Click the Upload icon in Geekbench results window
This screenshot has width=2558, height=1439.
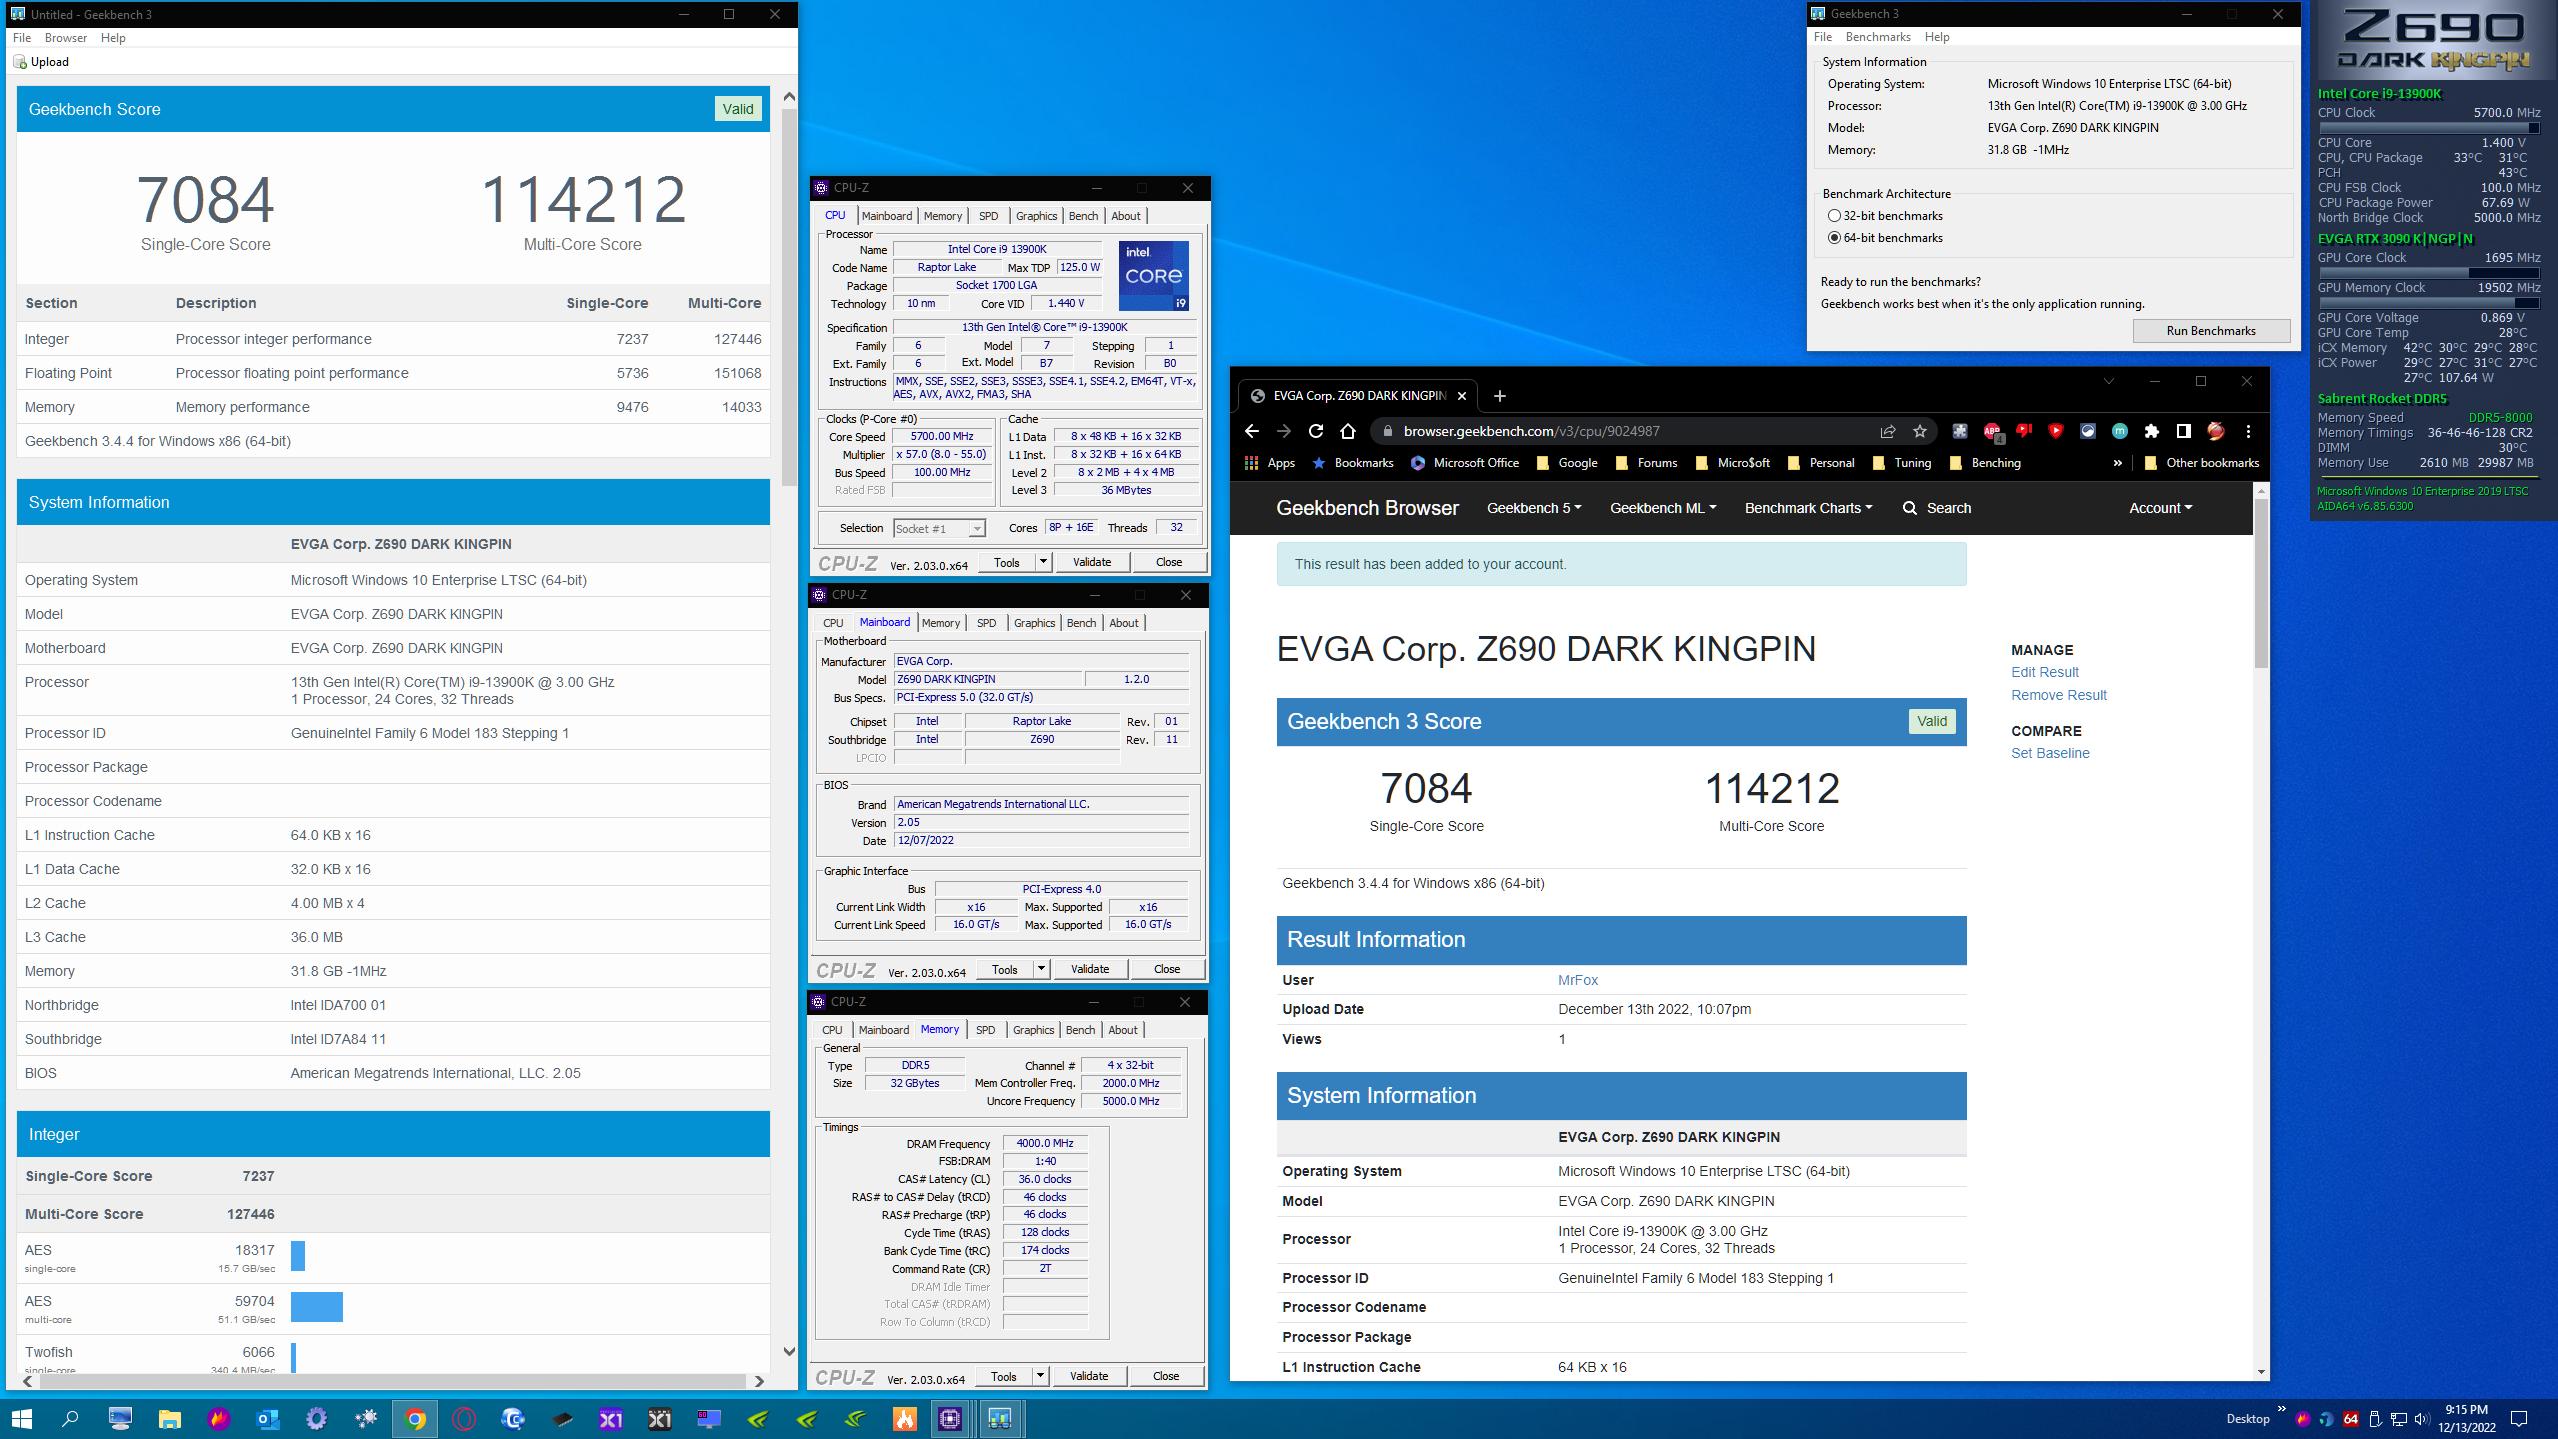[20, 62]
